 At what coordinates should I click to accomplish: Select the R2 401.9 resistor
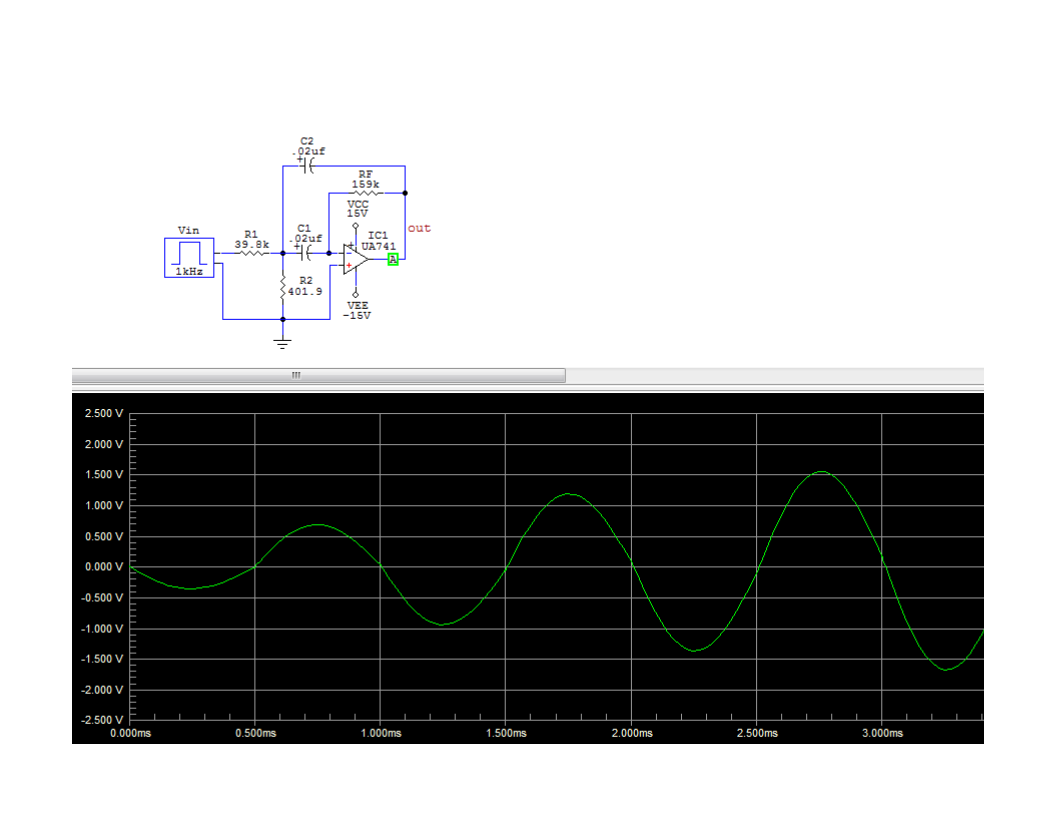(x=283, y=287)
